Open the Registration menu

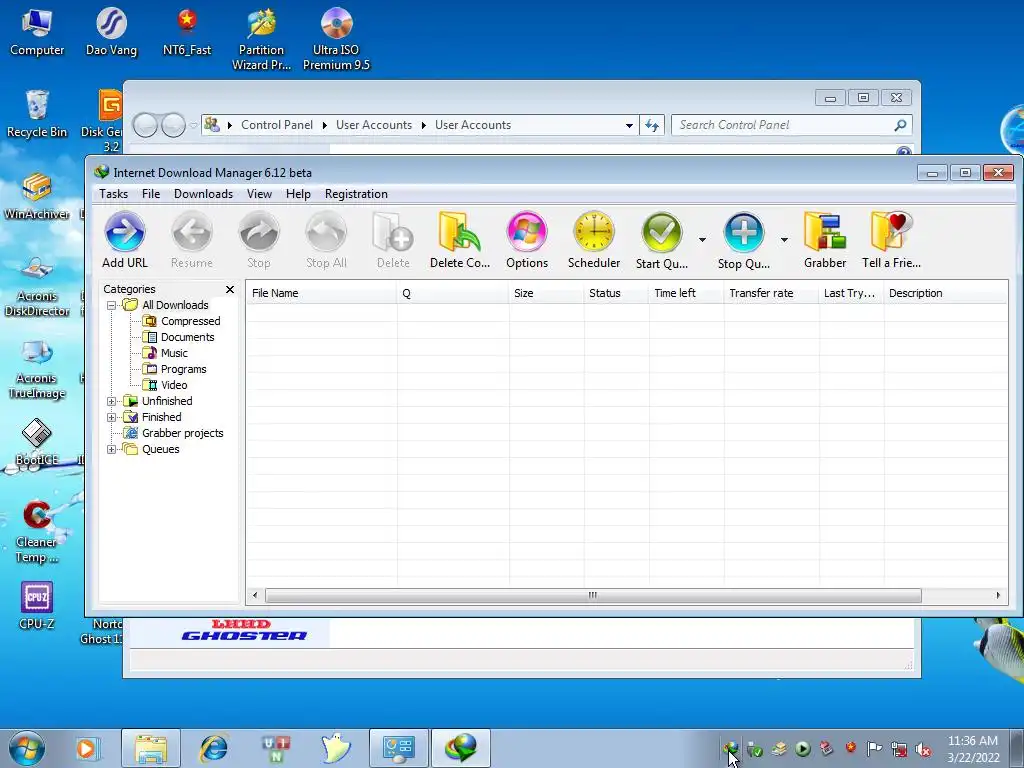click(x=356, y=194)
